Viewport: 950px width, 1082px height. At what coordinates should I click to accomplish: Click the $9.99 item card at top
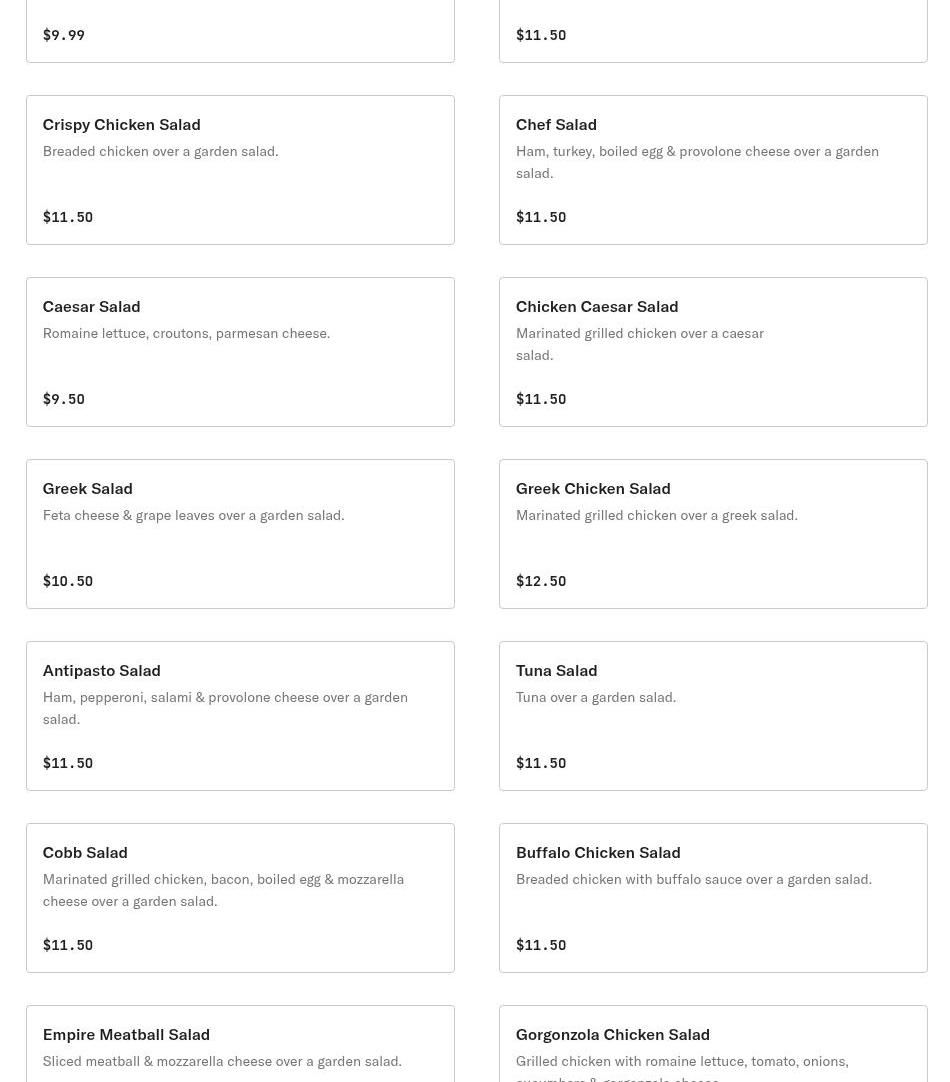pyautogui.click(x=240, y=31)
